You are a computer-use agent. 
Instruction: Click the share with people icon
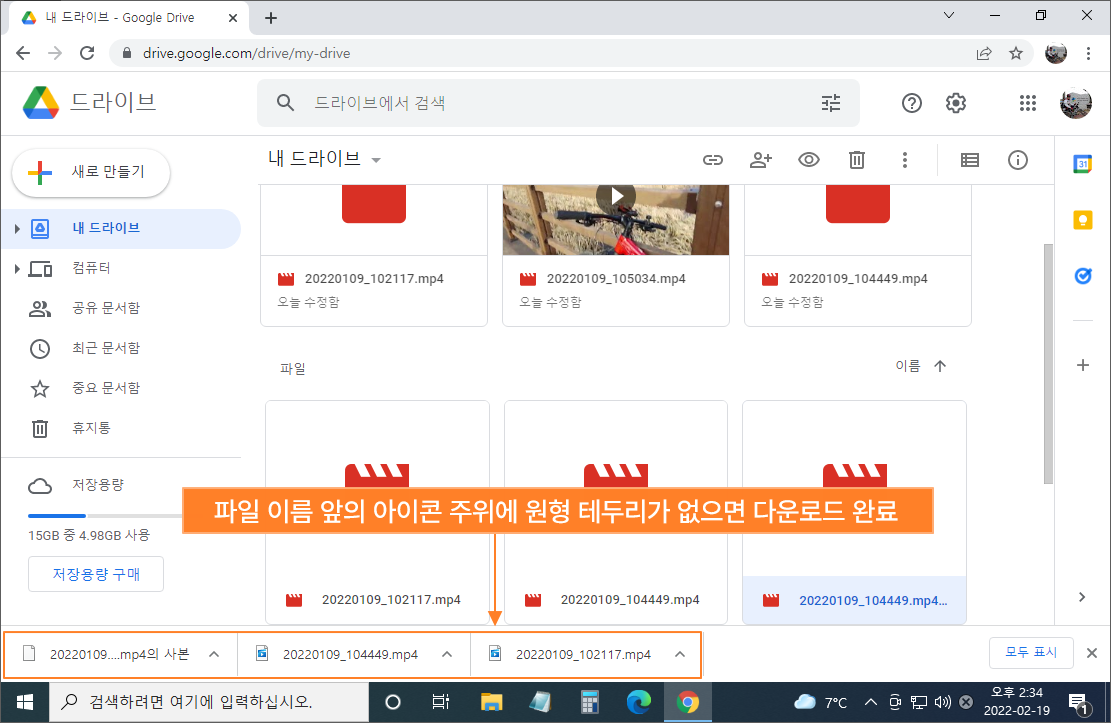click(x=761, y=160)
